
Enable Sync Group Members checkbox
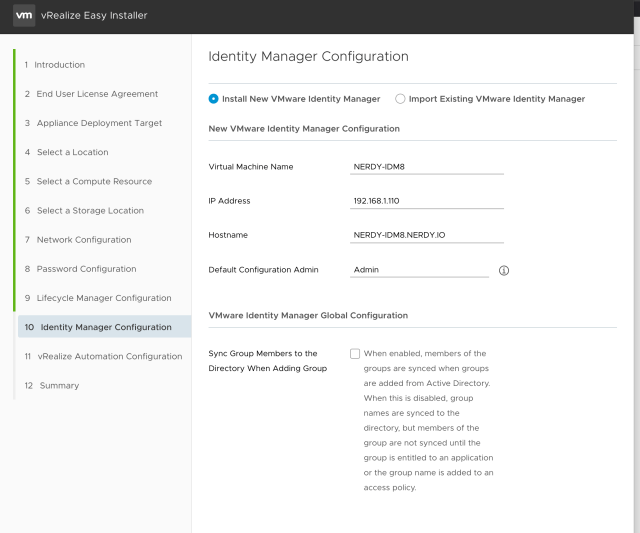pyautogui.click(x=355, y=354)
